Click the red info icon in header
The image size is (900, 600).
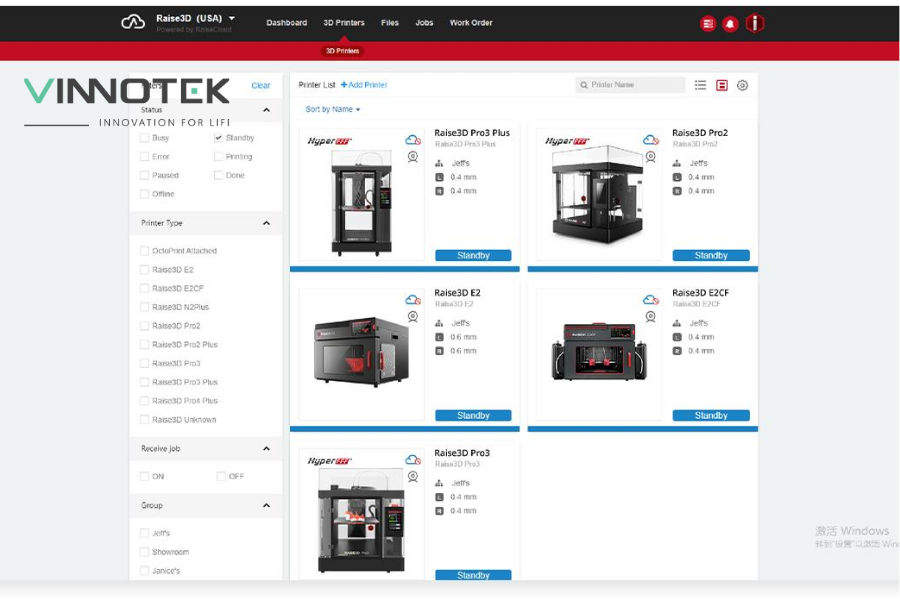(x=754, y=24)
